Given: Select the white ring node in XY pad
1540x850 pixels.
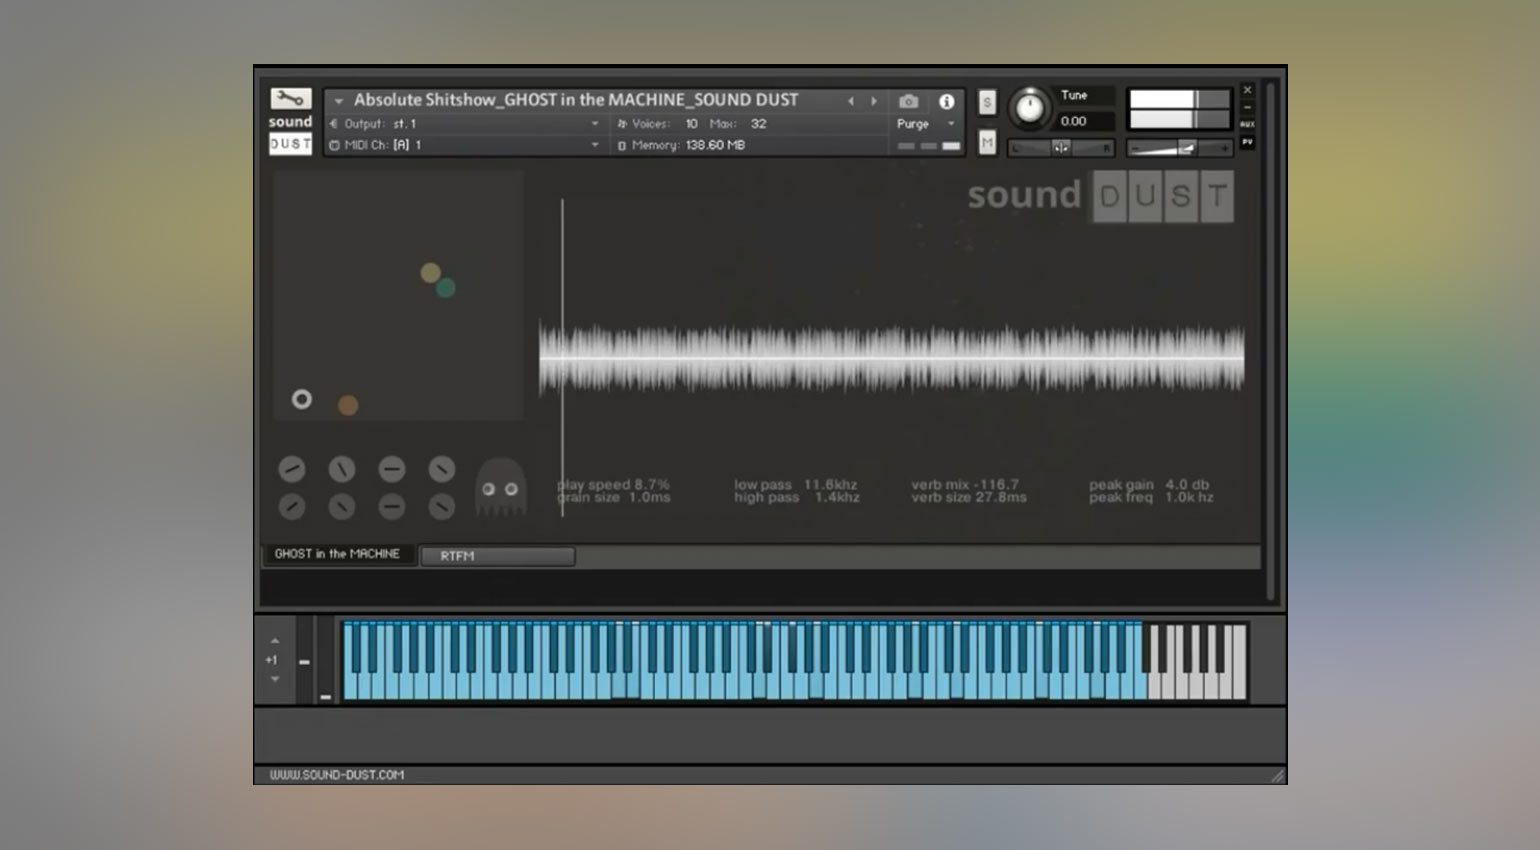Looking at the screenshot, I should coord(301,399).
